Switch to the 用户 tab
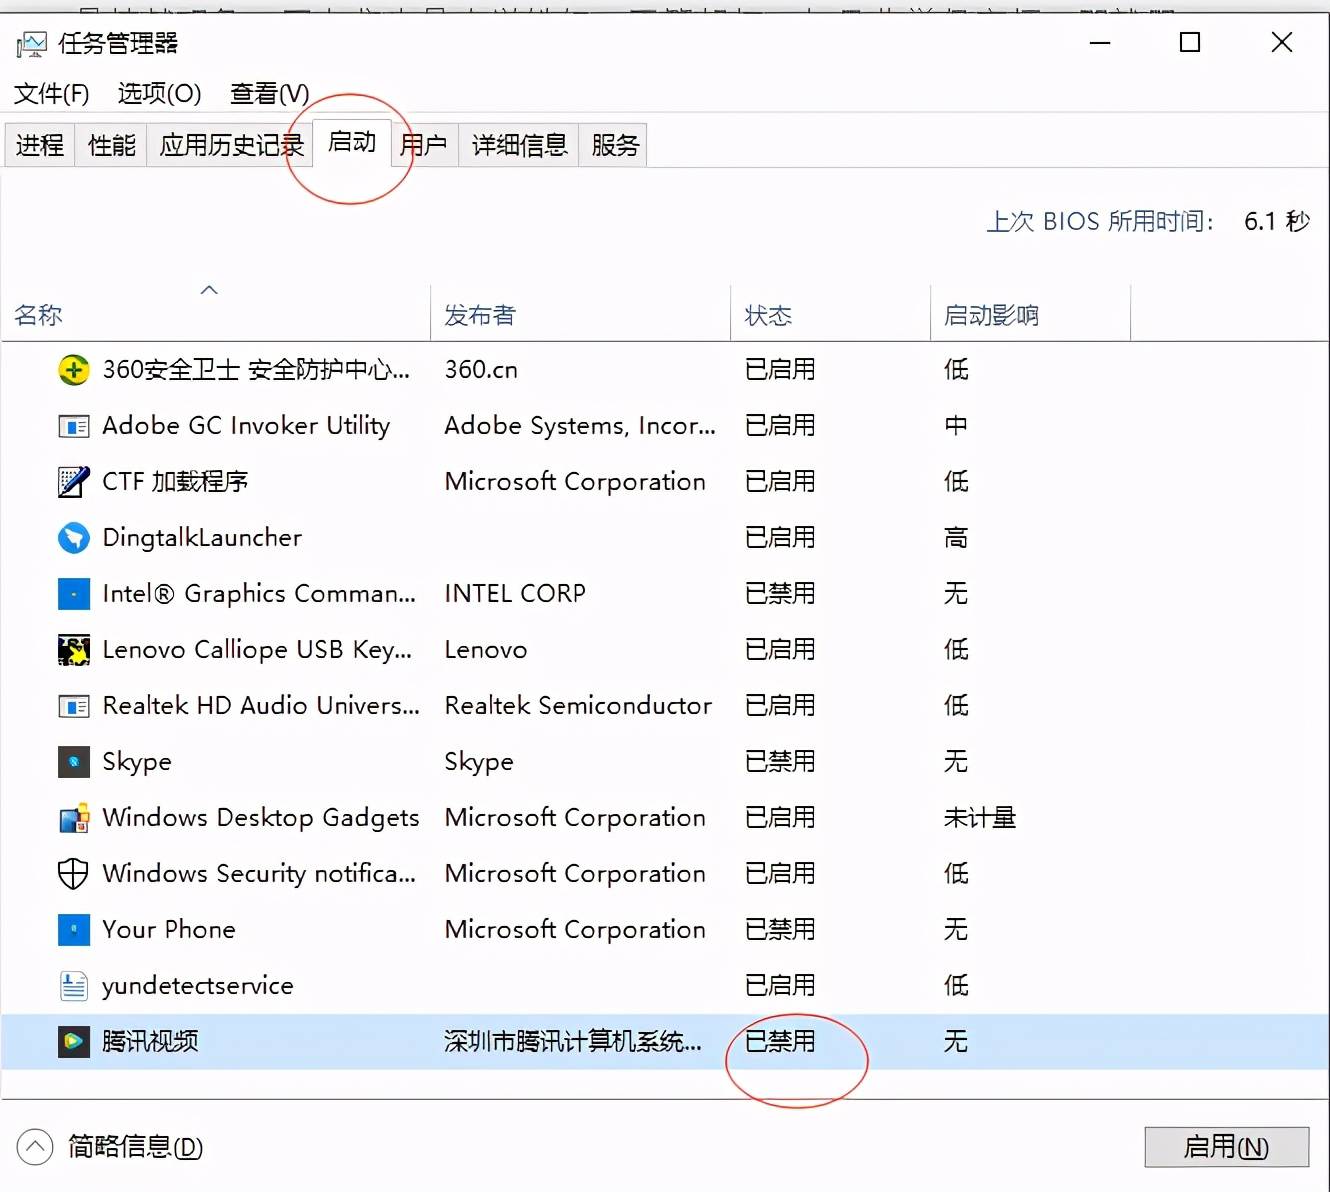 [424, 145]
